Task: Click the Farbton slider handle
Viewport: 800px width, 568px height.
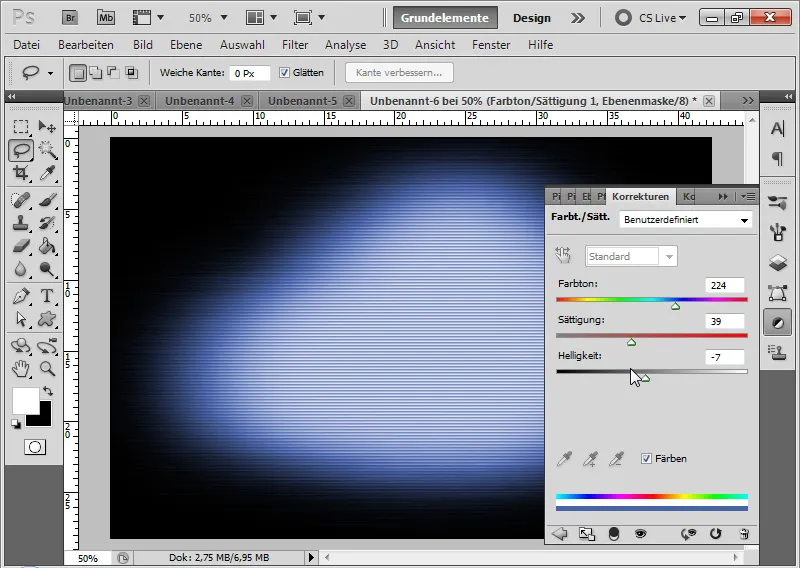Action: (x=676, y=306)
